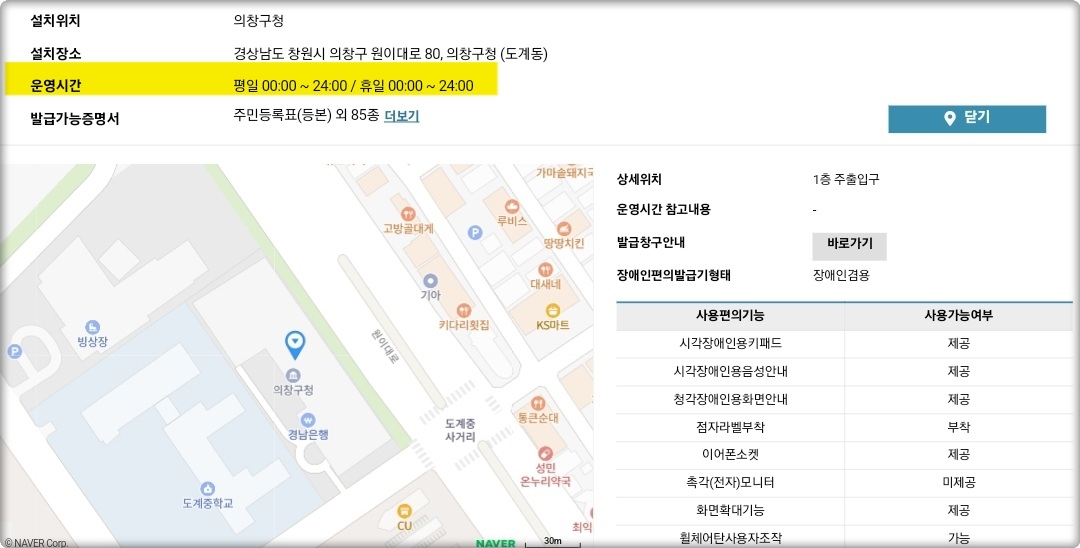The width and height of the screenshot is (1080, 548).
Task: Click the KS마트 shop icon
Action: pos(552,310)
